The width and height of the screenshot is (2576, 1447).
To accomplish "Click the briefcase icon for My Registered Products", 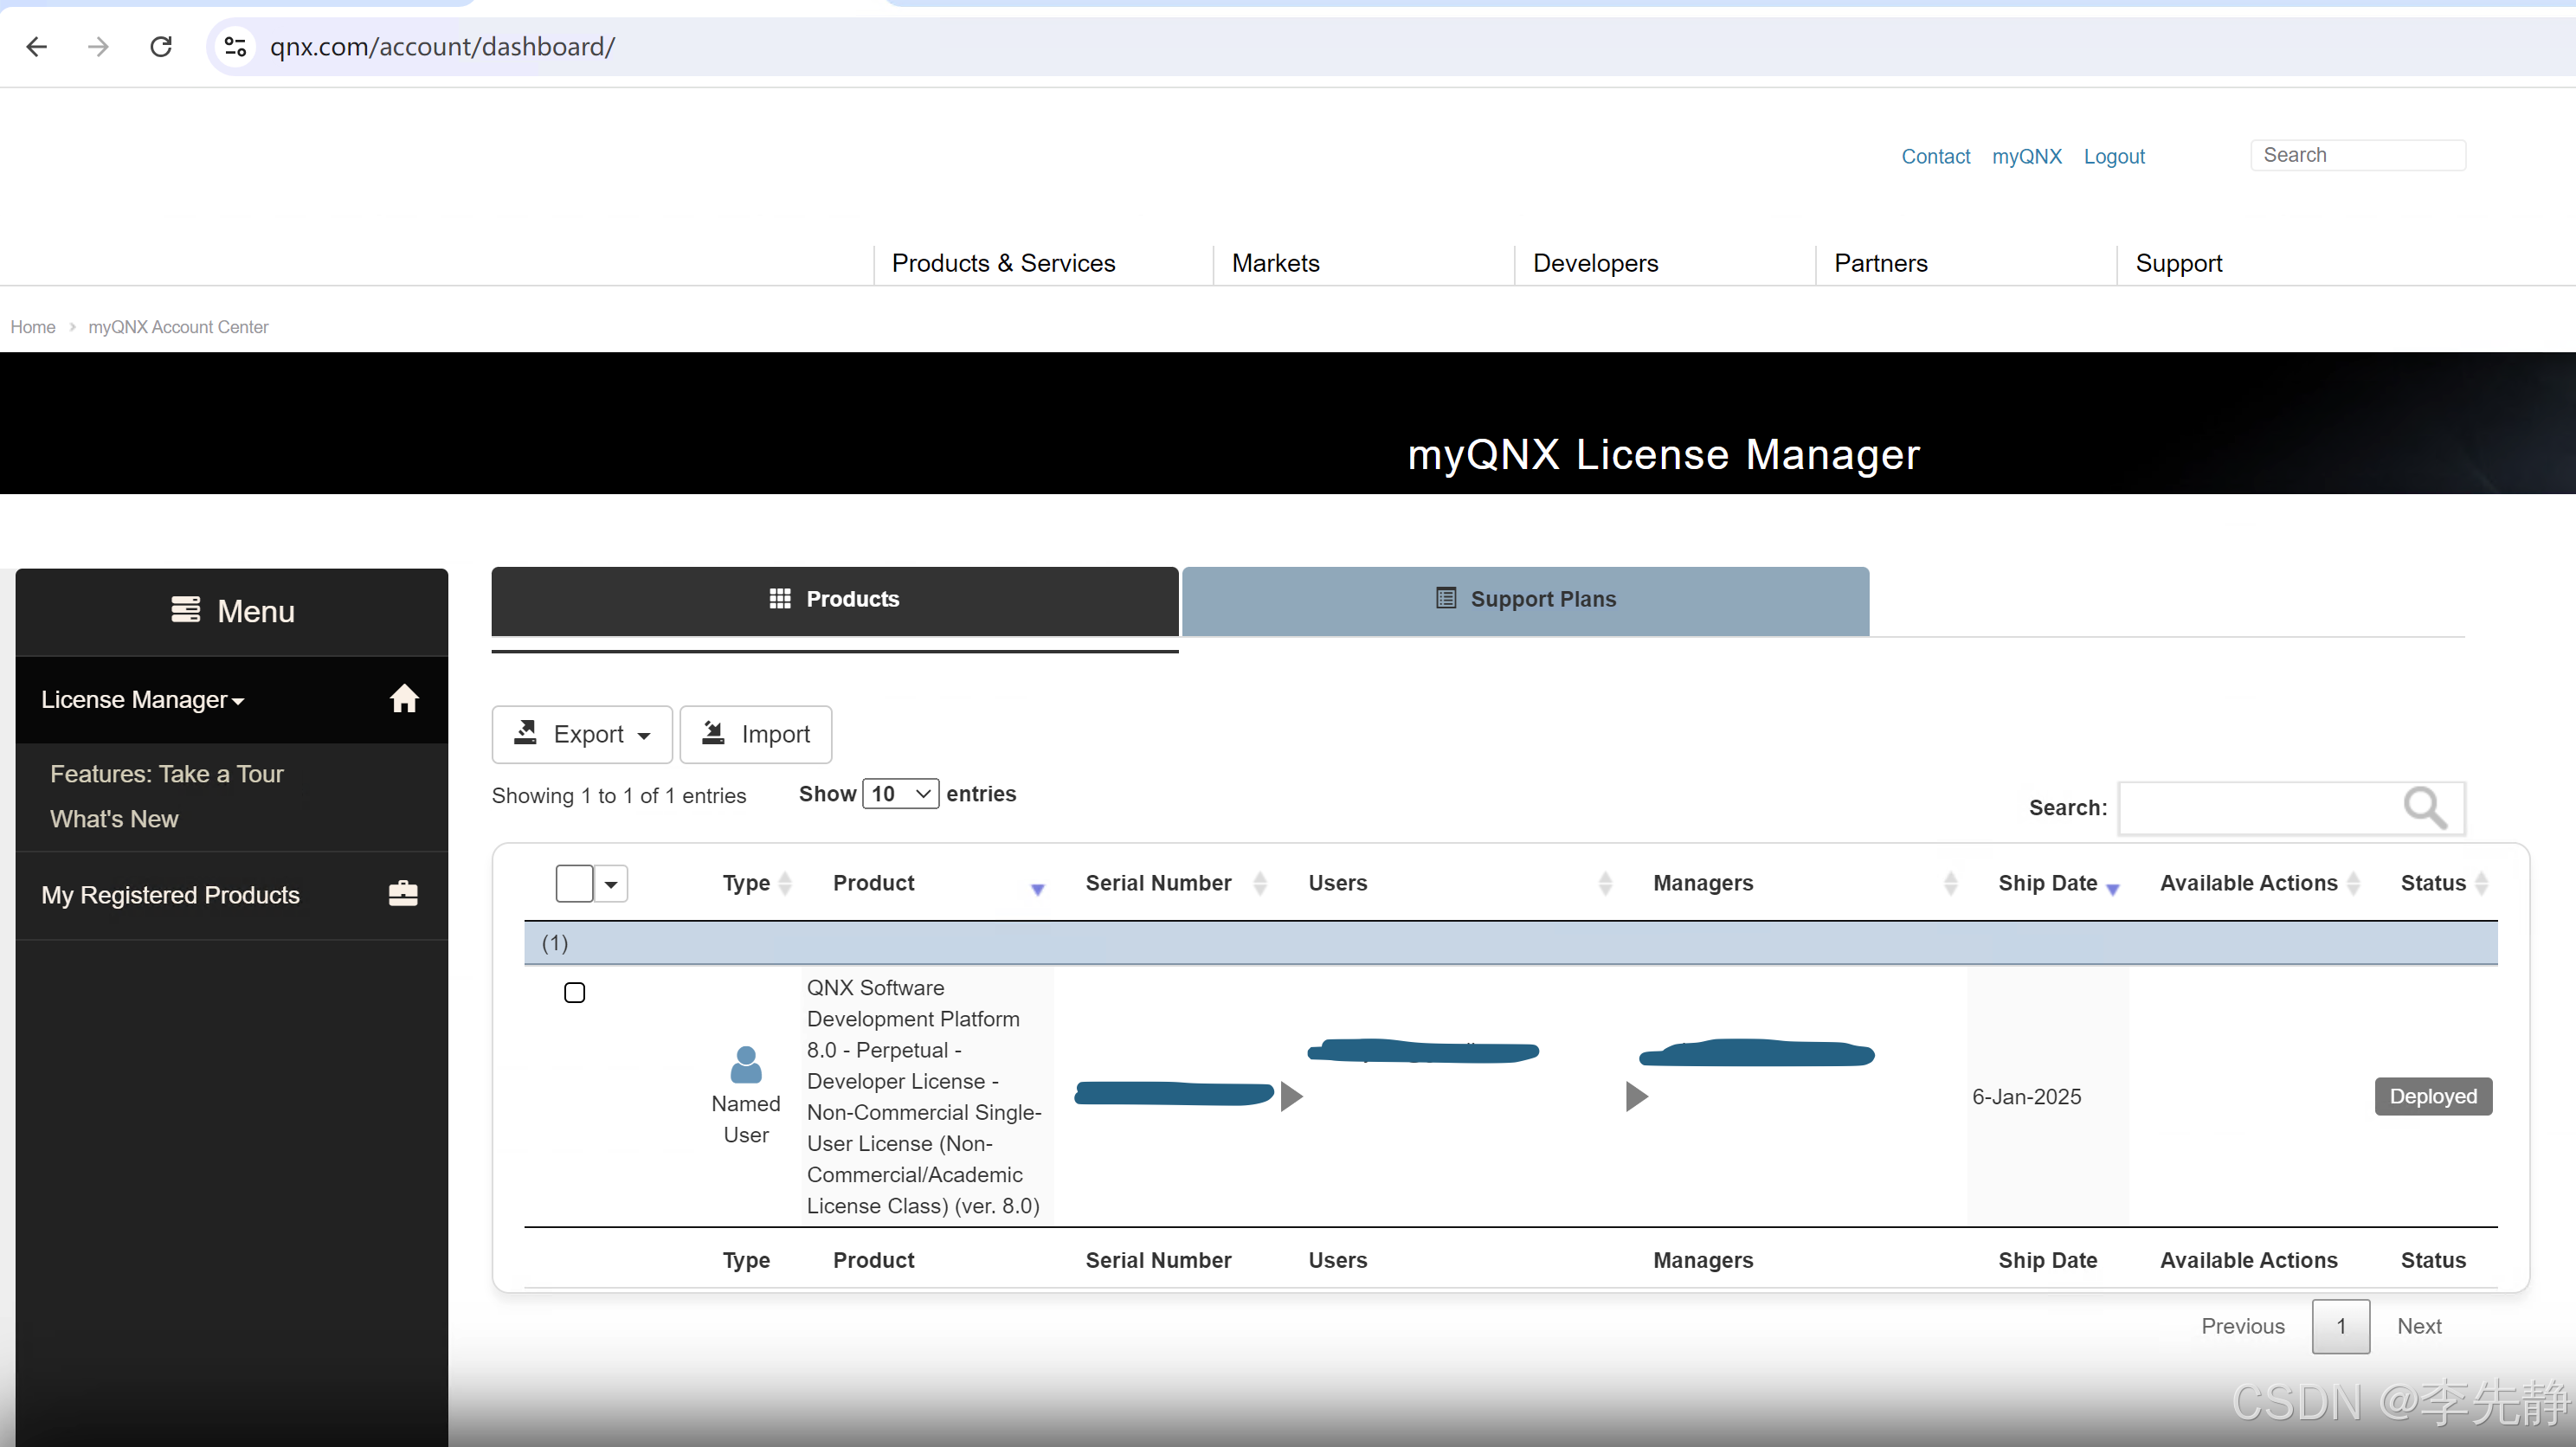I will pos(403,893).
